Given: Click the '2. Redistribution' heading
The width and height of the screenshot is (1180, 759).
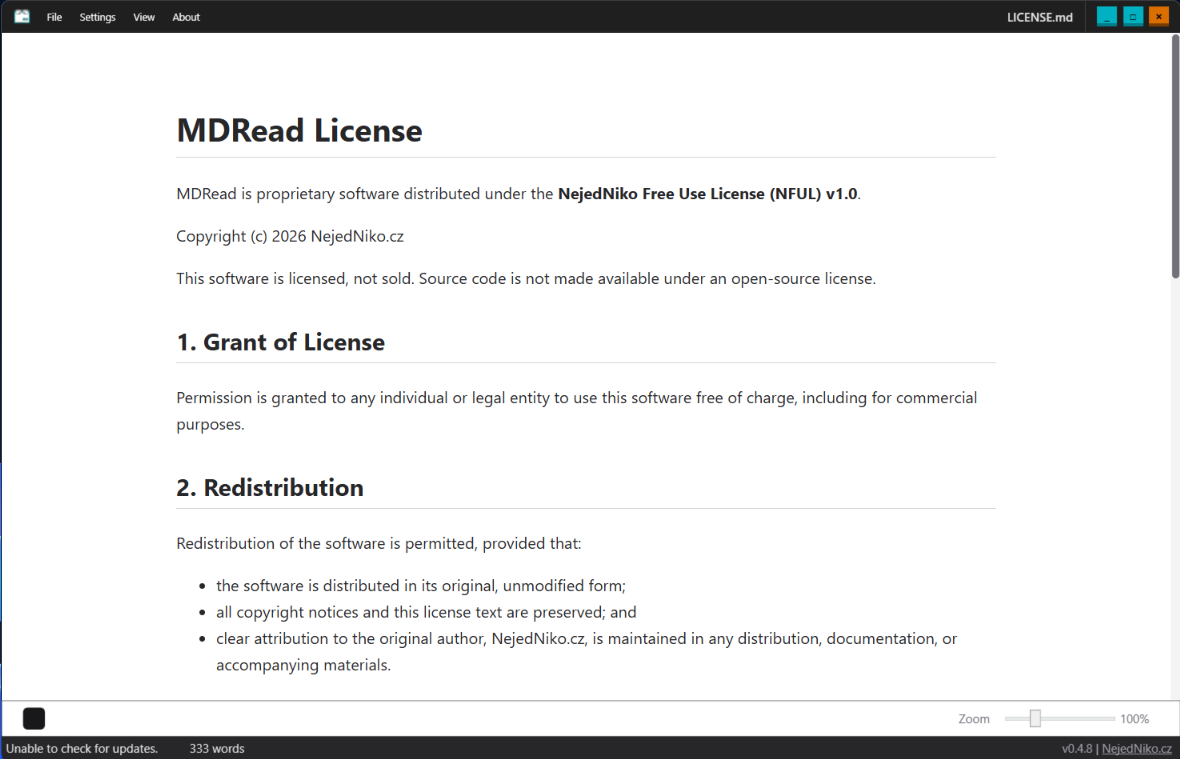Looking at the screenshot, I should pyautogui.click(x=270, y=487).
